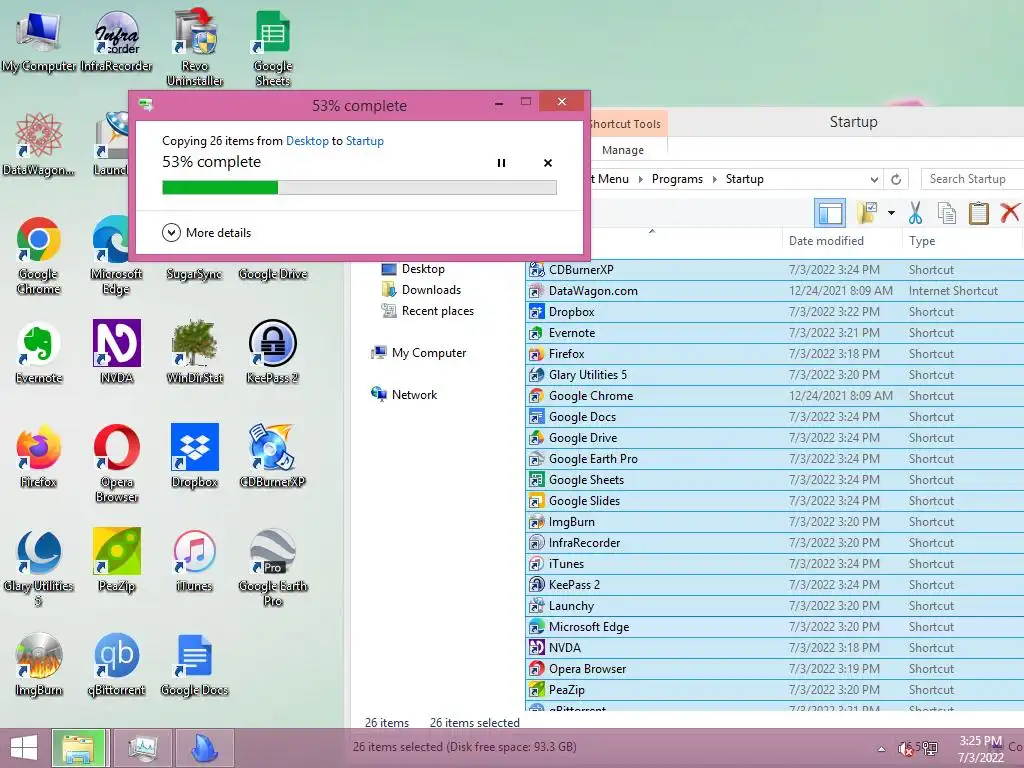Open the Windows Start button

tap(24, 748)
